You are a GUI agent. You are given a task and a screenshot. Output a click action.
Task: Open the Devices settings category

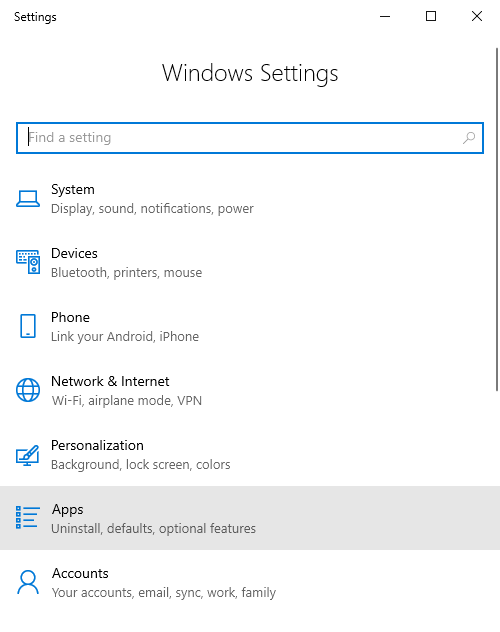(x=250, y=262)
